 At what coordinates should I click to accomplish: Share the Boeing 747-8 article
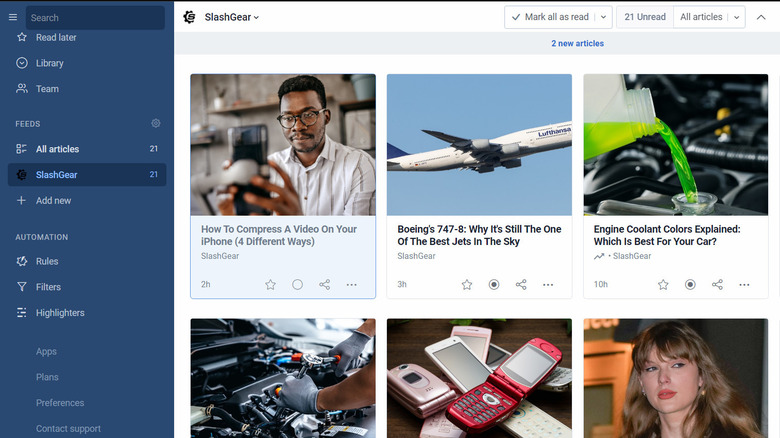click(521, 285)
